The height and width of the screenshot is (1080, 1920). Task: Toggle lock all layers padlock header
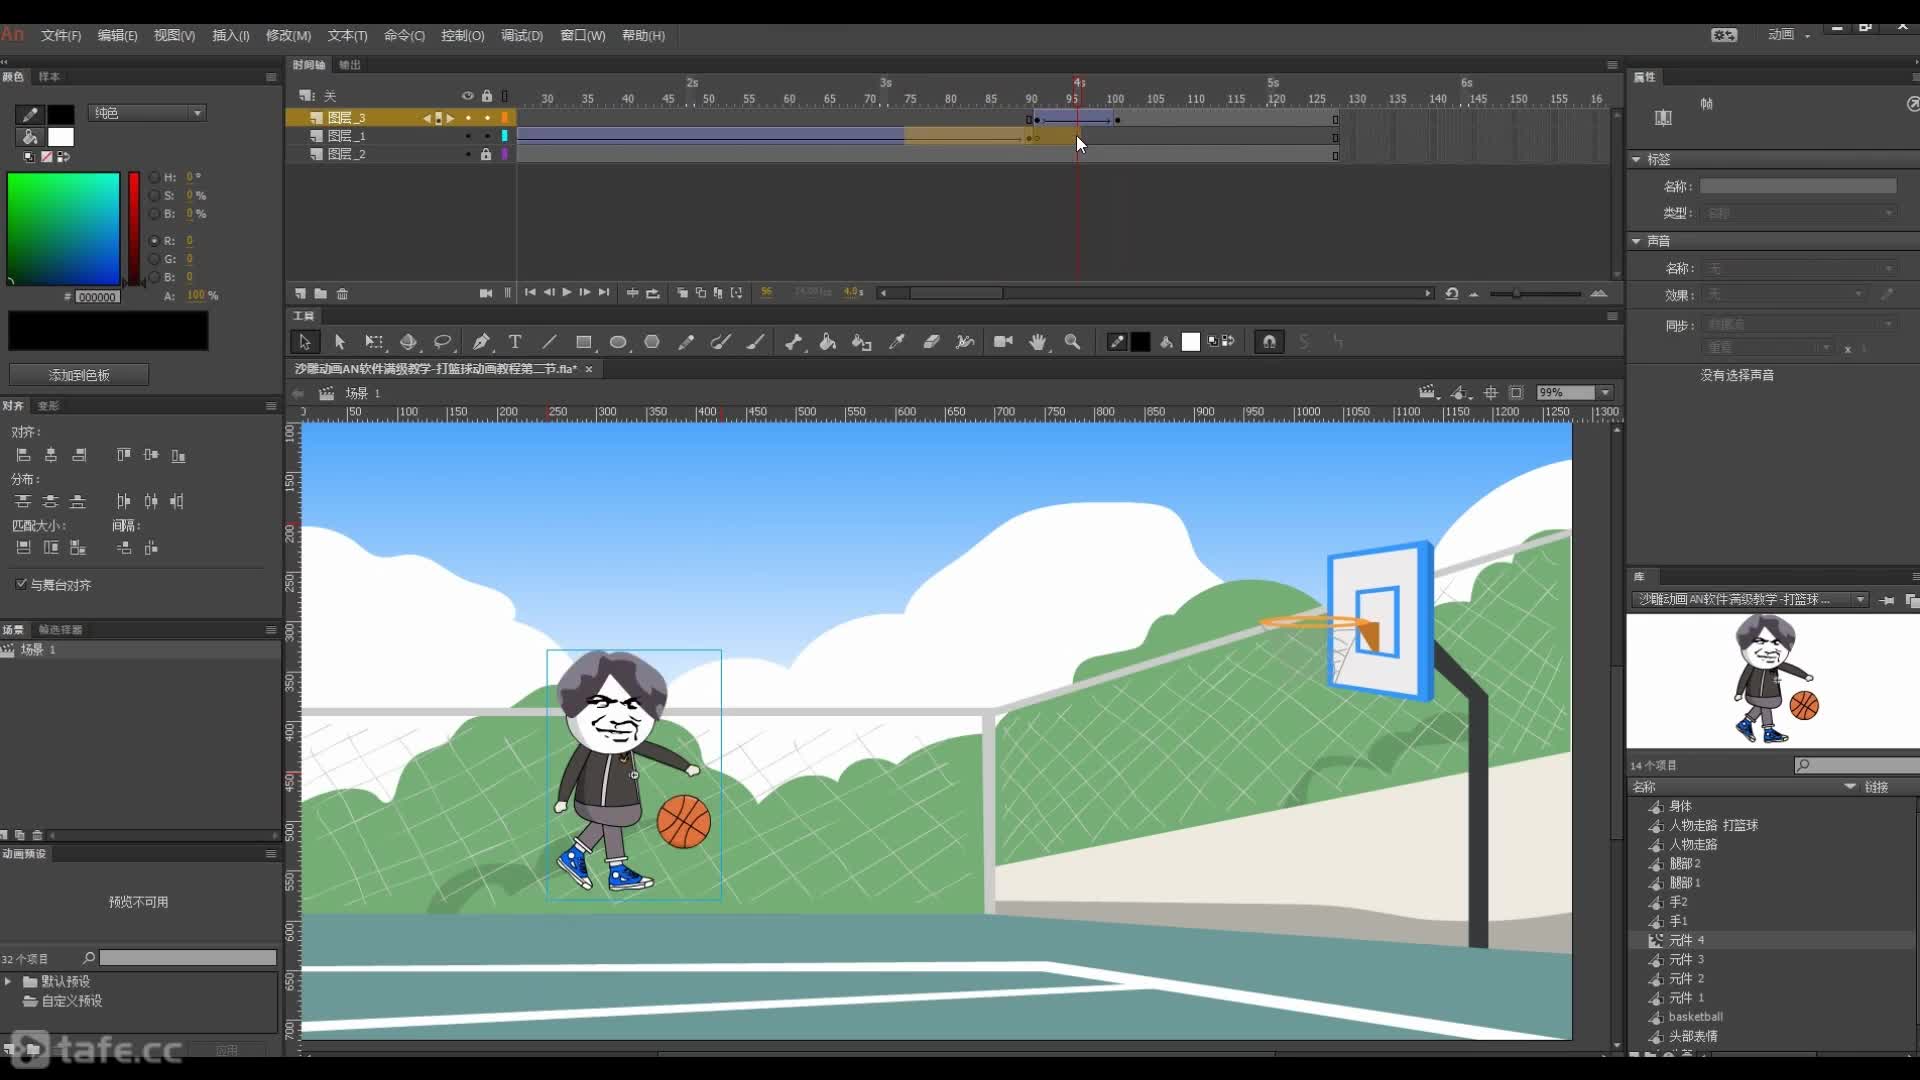tap(487, 96)
